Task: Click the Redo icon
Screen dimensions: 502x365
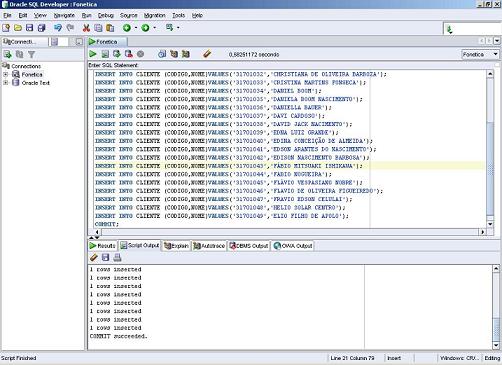Action: [x=70, y=28]
